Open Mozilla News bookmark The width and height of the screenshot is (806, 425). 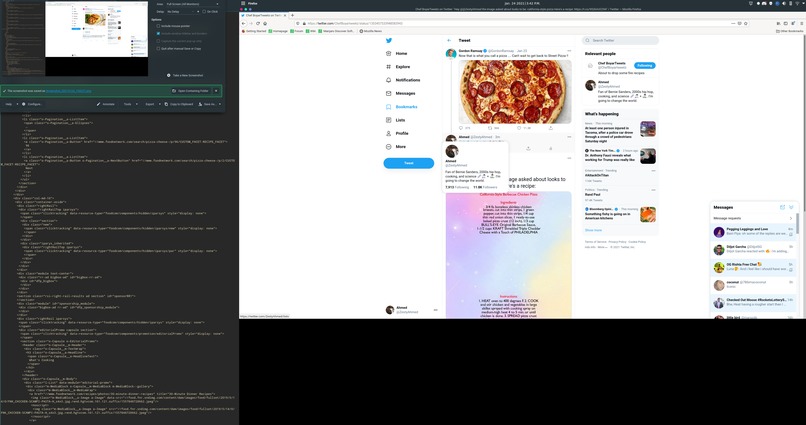point(371,31)
